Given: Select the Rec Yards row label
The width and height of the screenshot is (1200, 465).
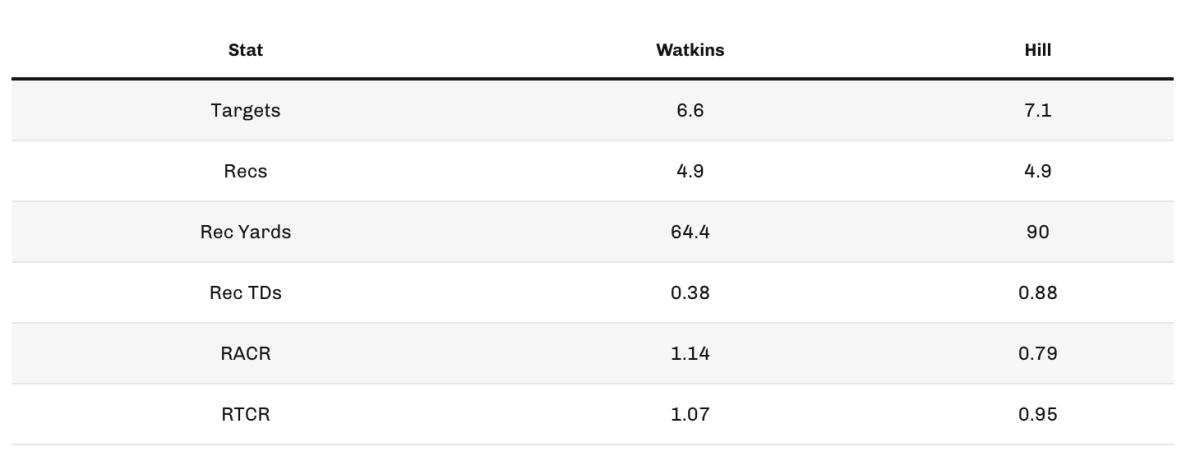Looking at the screenshot, I should (x=245, y=232).
